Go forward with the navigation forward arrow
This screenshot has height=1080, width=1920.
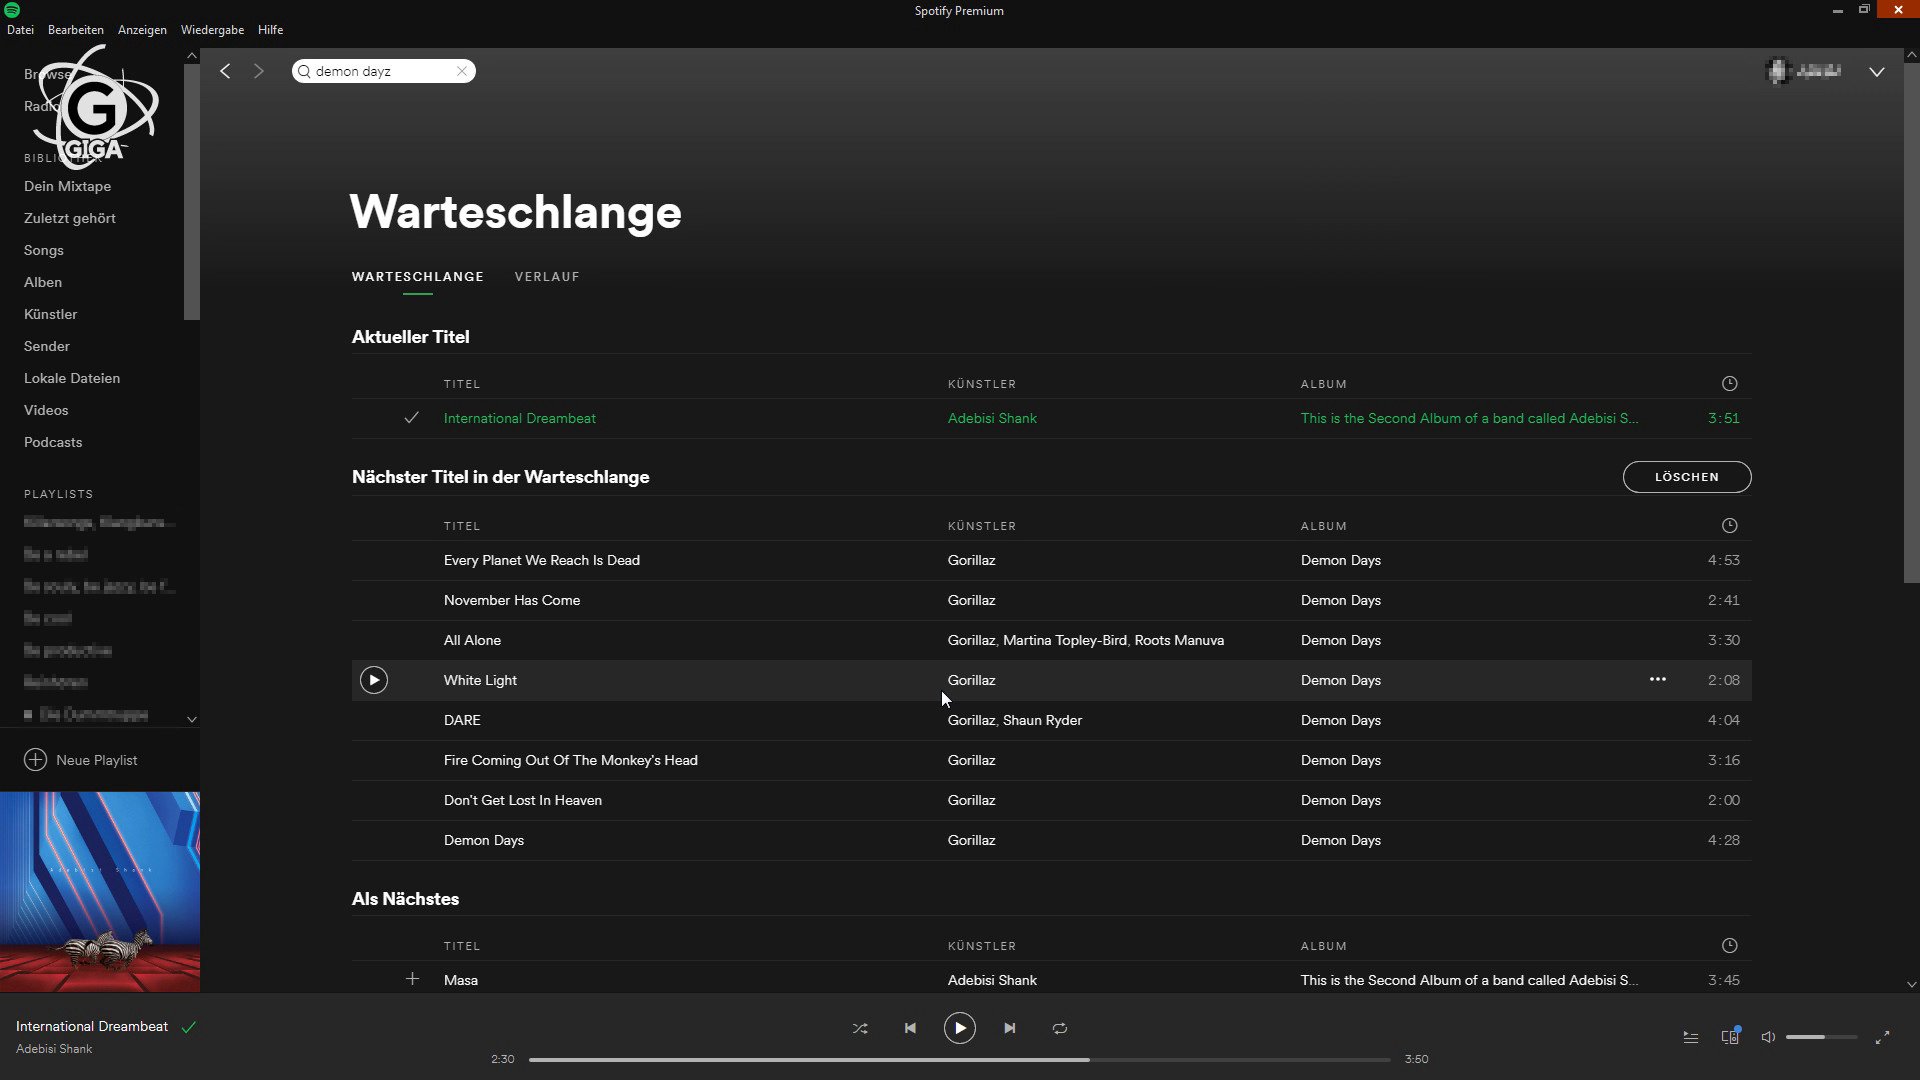coord(259,71)
